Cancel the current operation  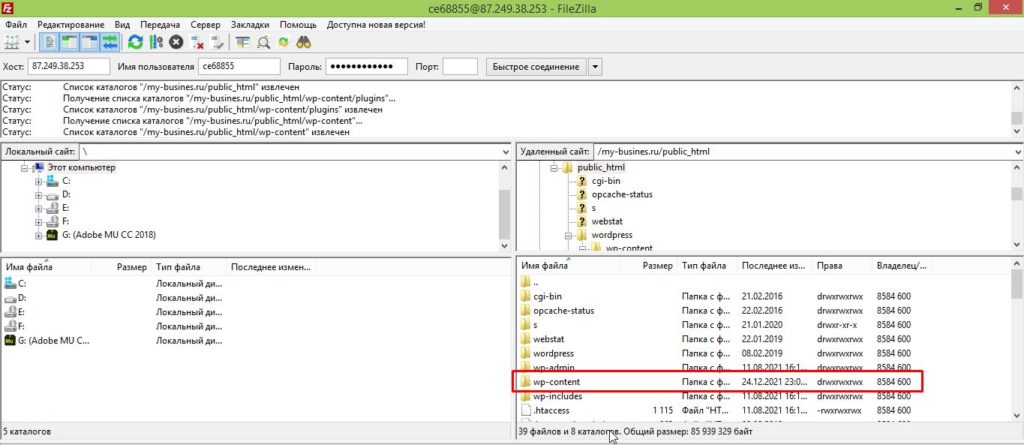pyautogui.click(x=176, y=42)
